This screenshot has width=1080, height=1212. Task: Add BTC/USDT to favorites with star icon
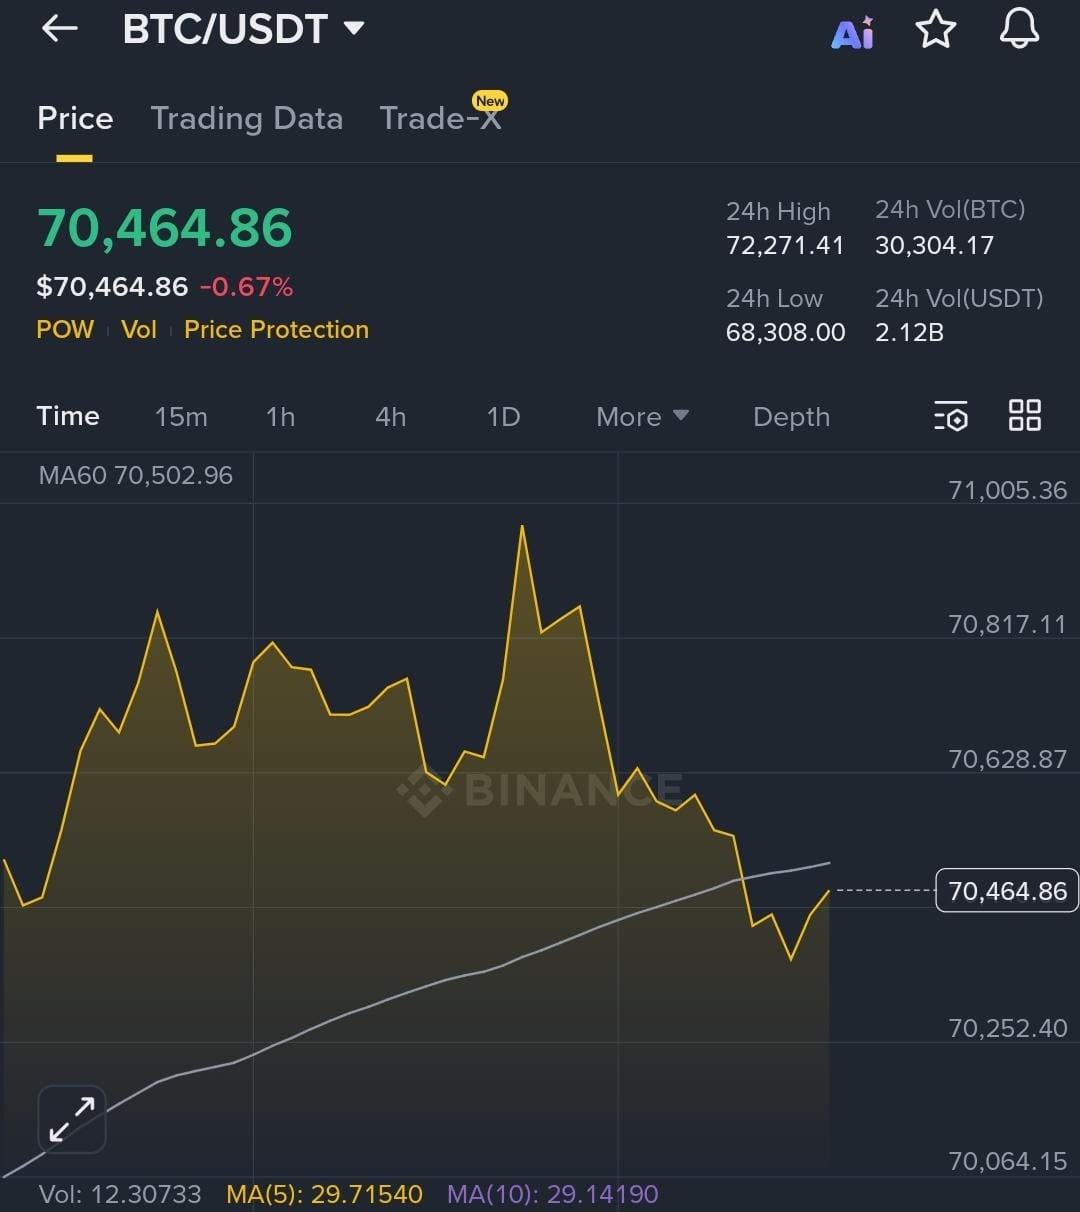(x=936, y=30)
